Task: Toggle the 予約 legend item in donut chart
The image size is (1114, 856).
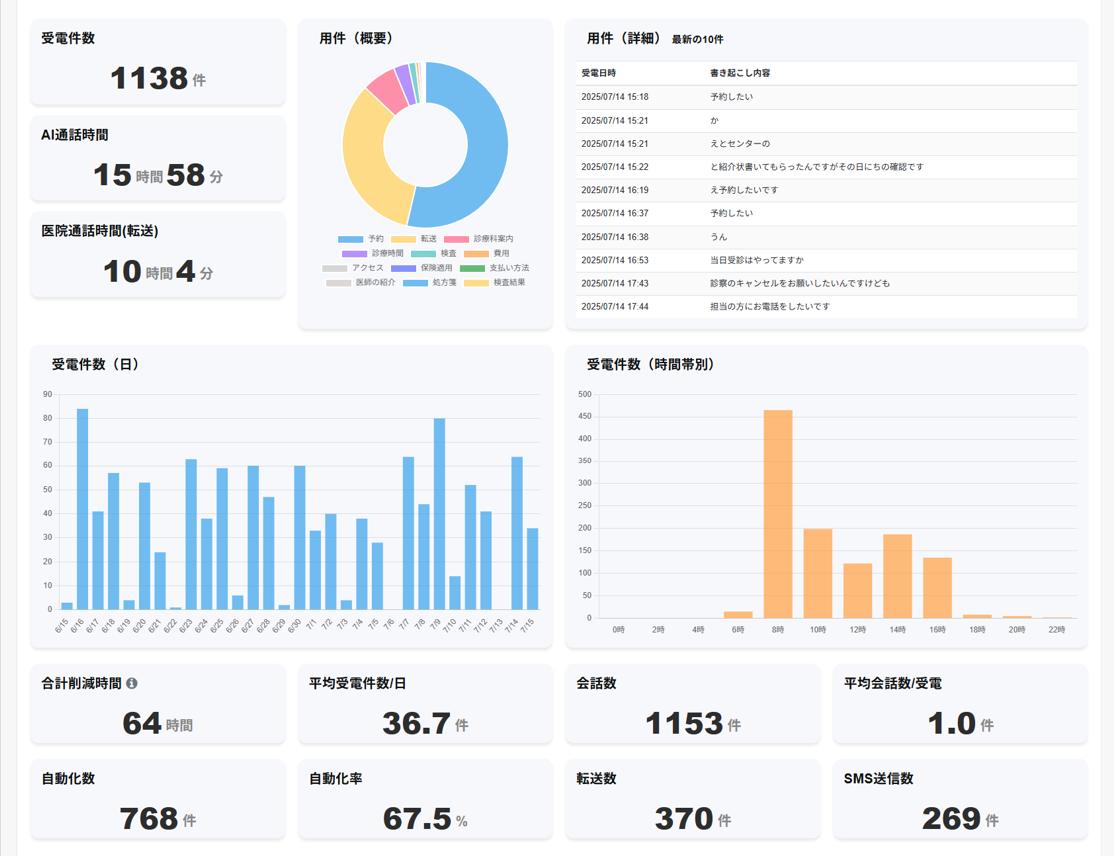Action: click(362, 239)
